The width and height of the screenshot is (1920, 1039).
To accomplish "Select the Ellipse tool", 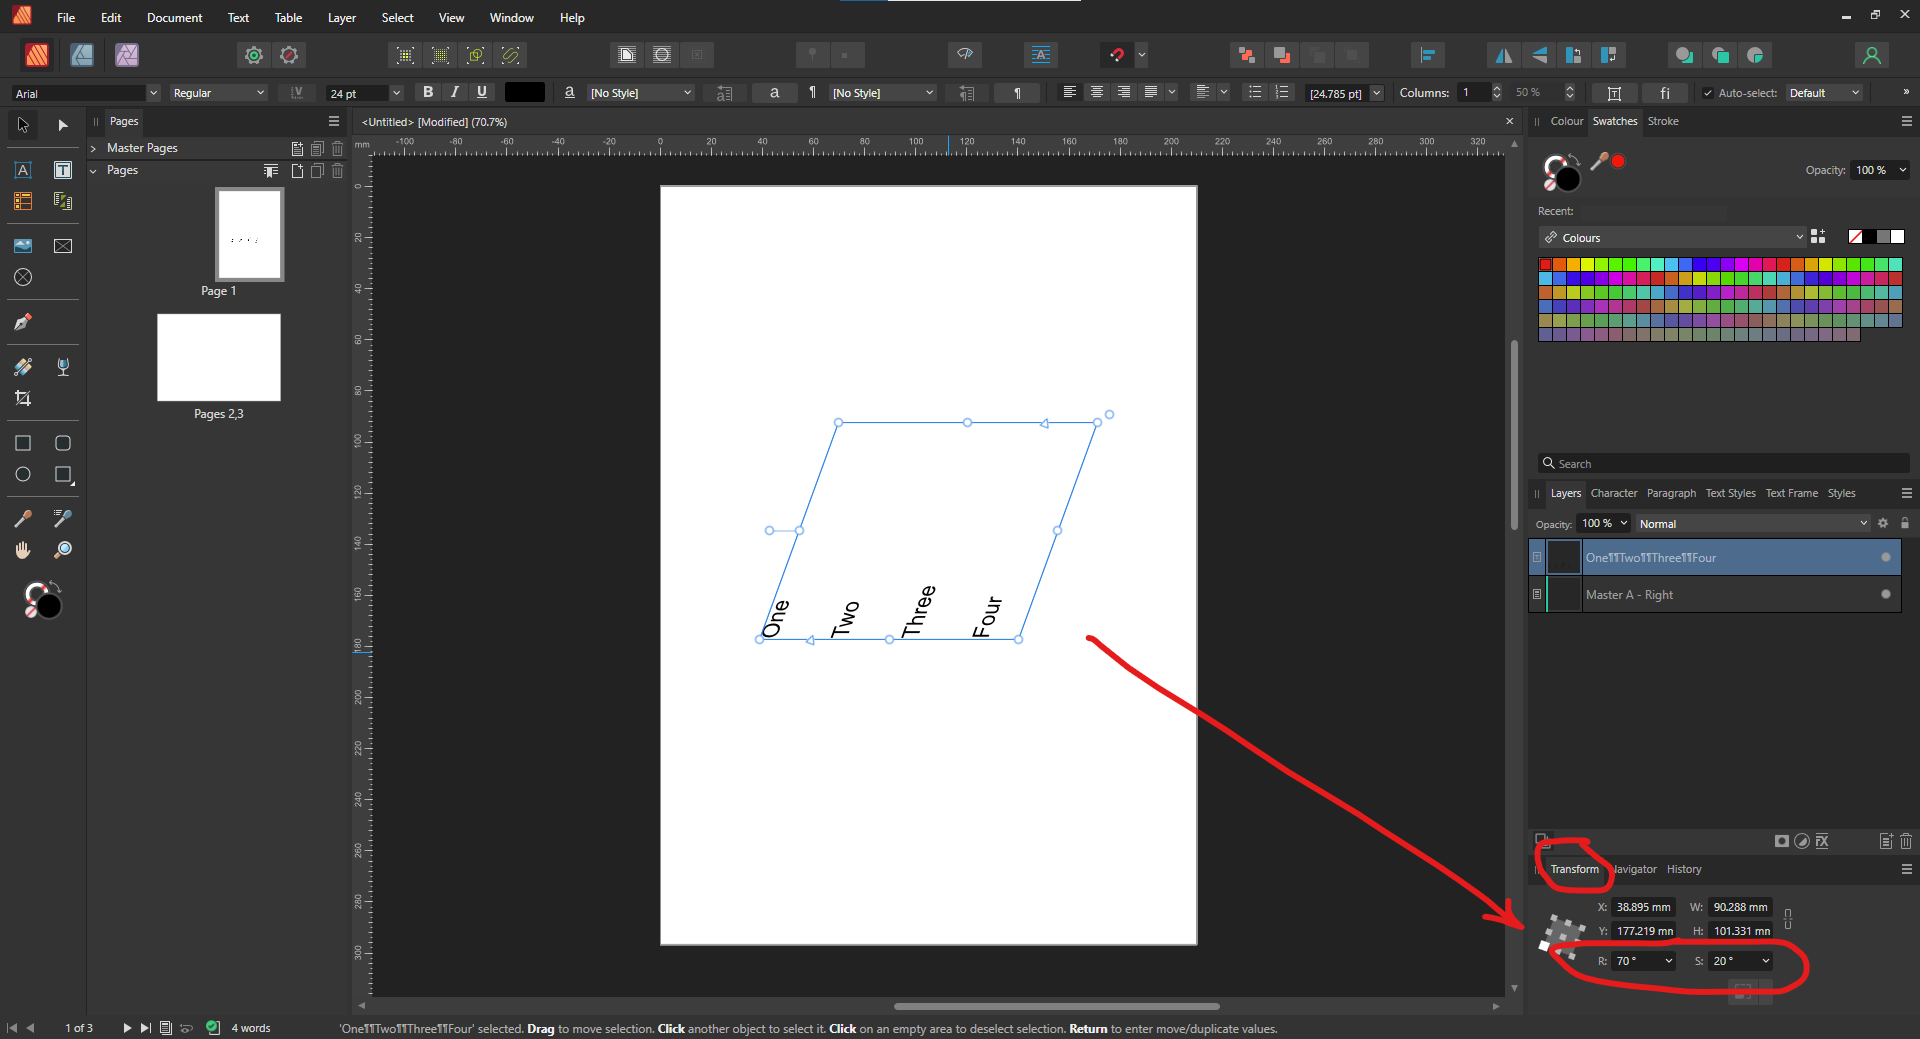I will [x=23, y=474].
